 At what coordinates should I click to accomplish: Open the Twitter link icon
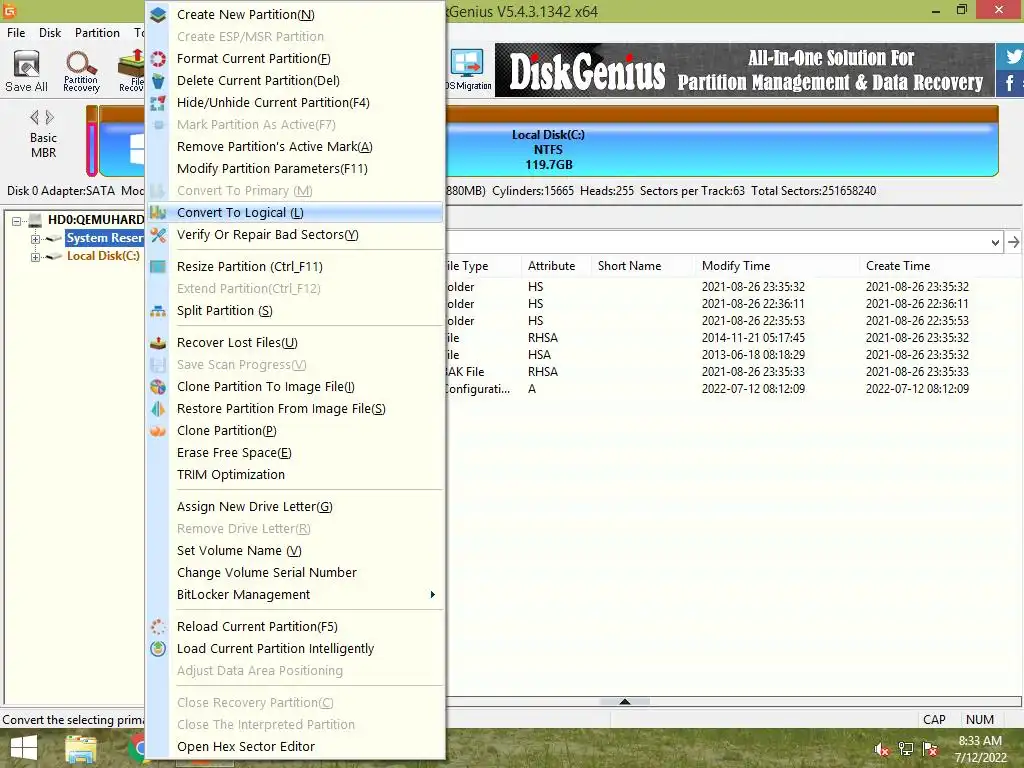click(1012, 56)
